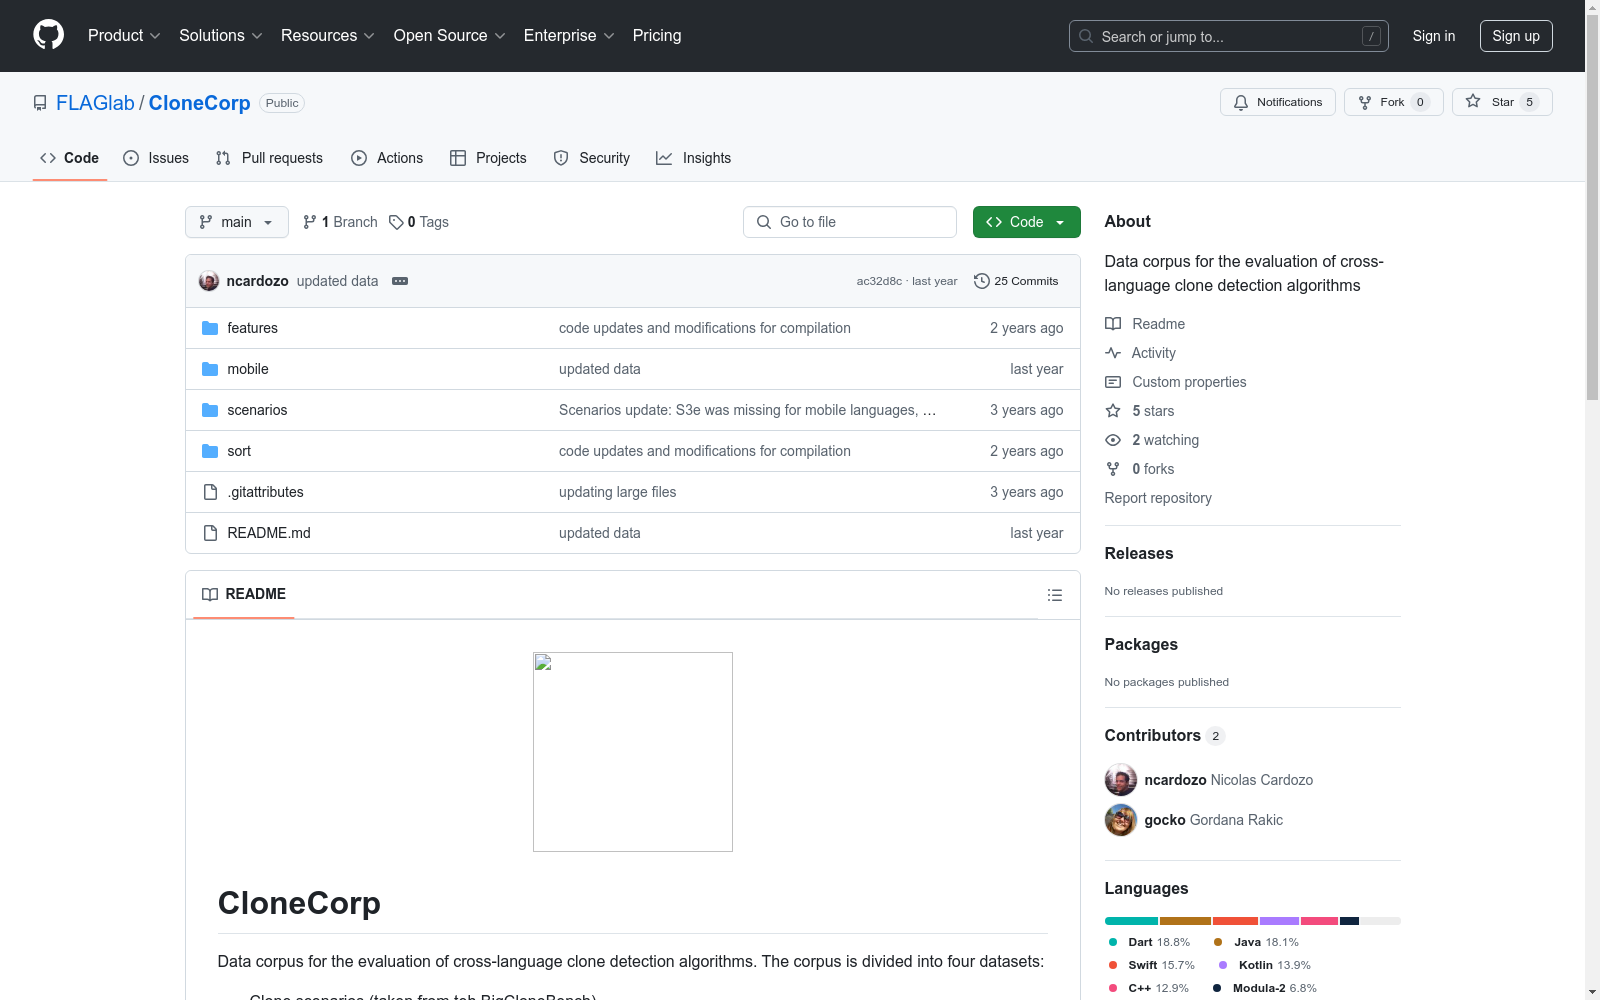
Task: Click the tag icon next to 0 Tags
Action: [396, 222]
